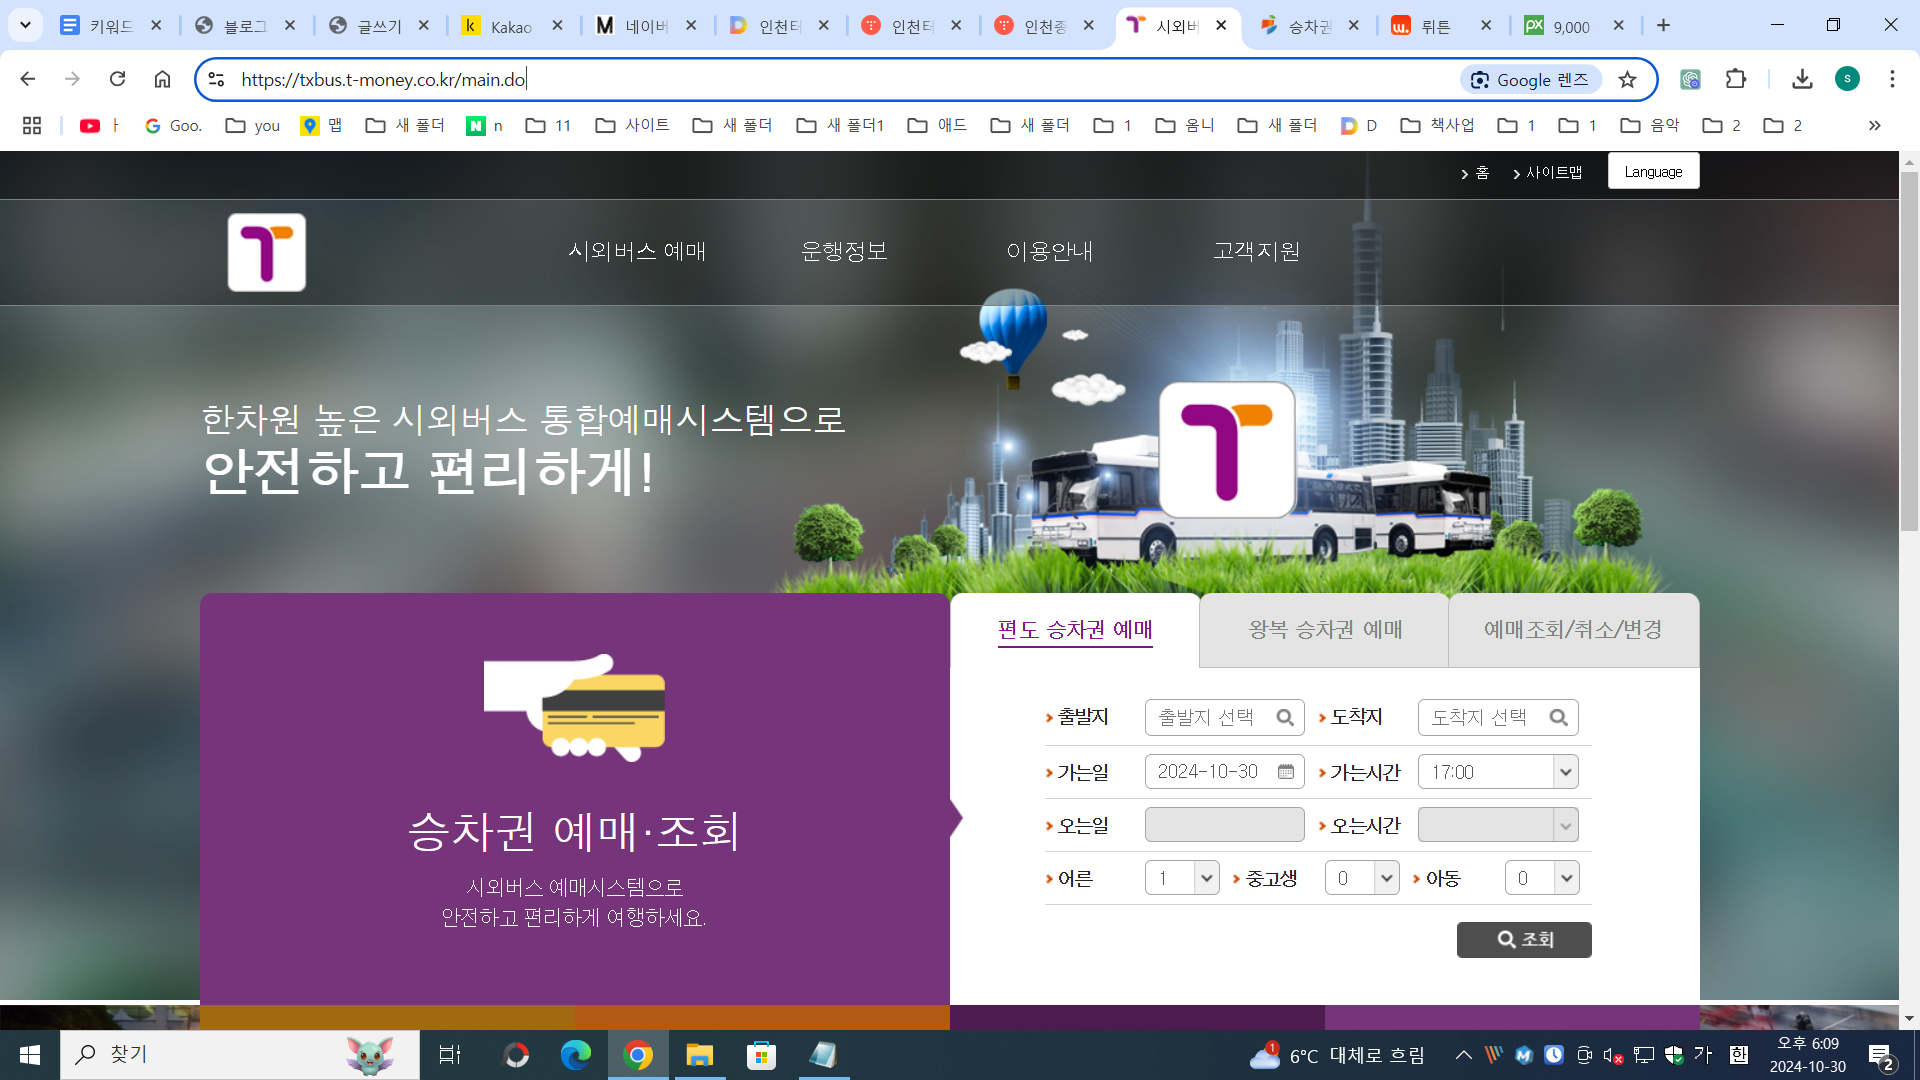Image resolution: width=1920 pixels, height=1080 pixels.
Task: Click the departure search magnifier icon
Action: 1285,718
